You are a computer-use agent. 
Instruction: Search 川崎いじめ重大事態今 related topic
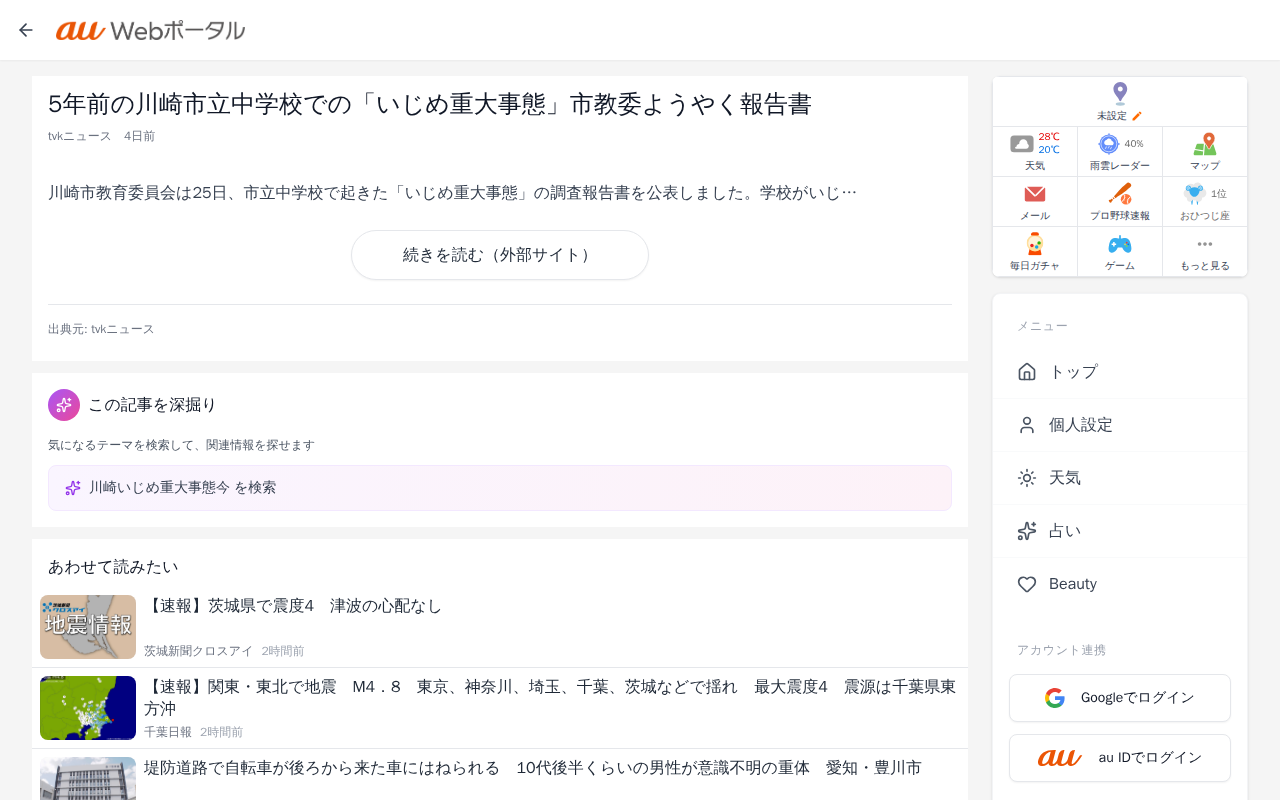500,488
